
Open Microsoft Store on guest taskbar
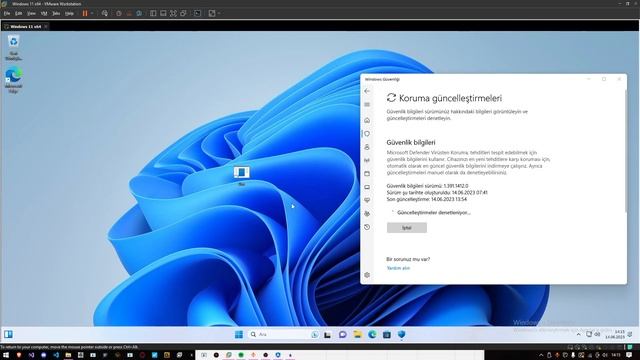tap(387, 335)
